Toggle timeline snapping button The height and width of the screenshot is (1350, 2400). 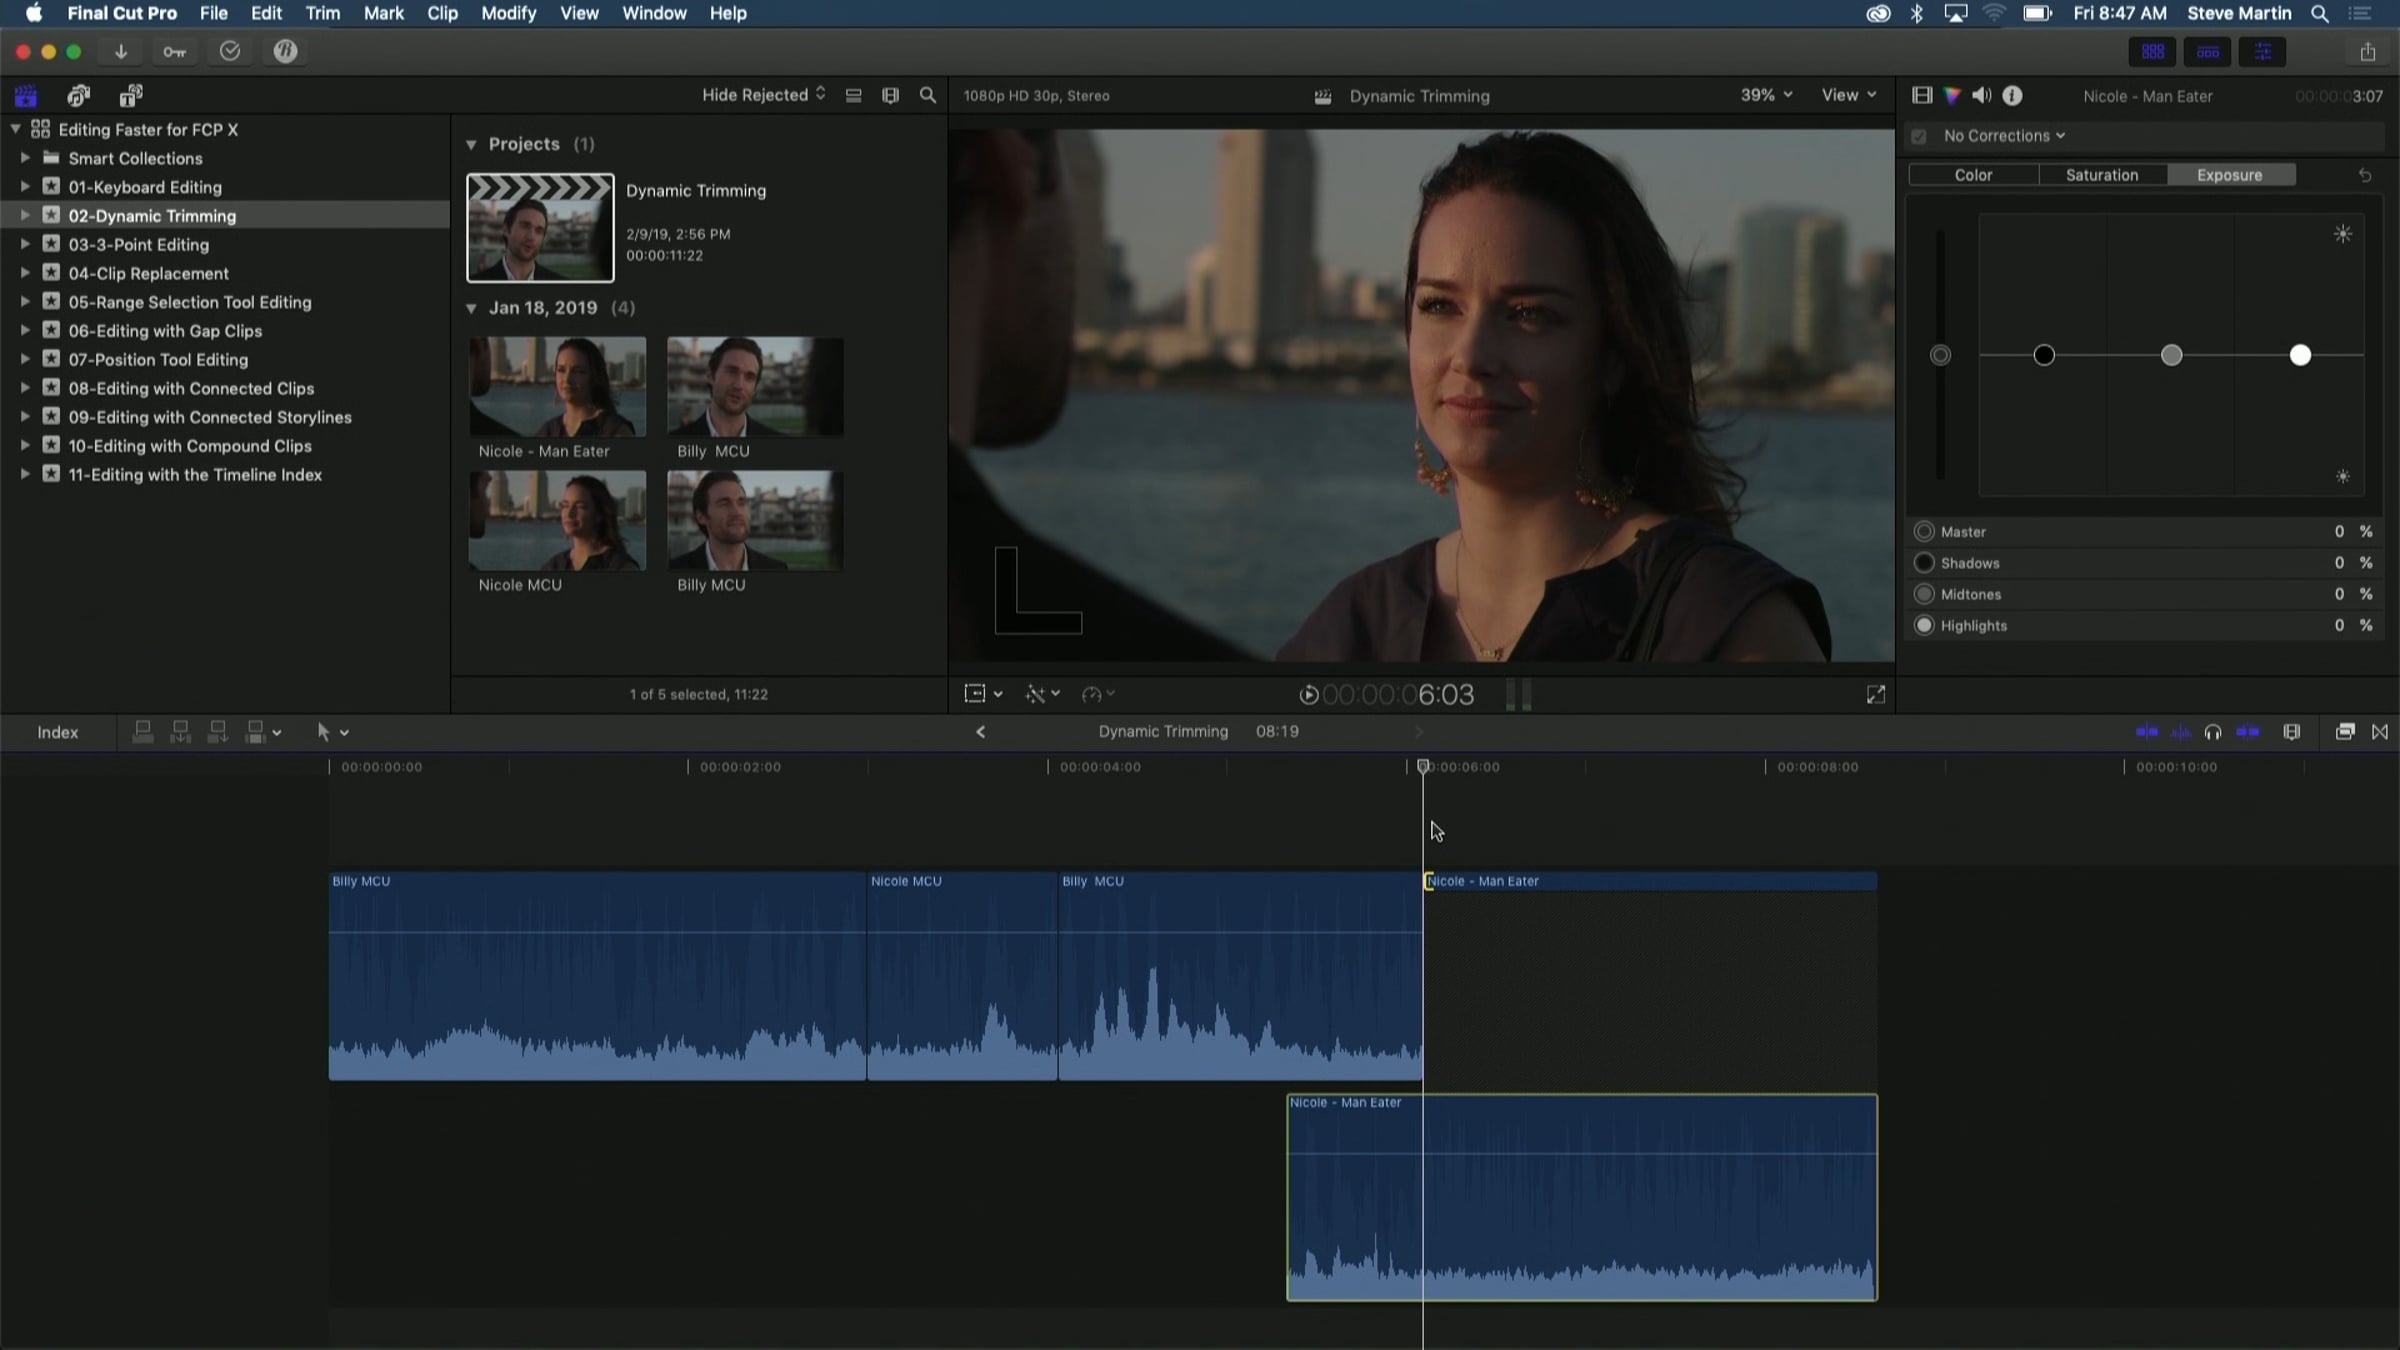point(2247,732)
